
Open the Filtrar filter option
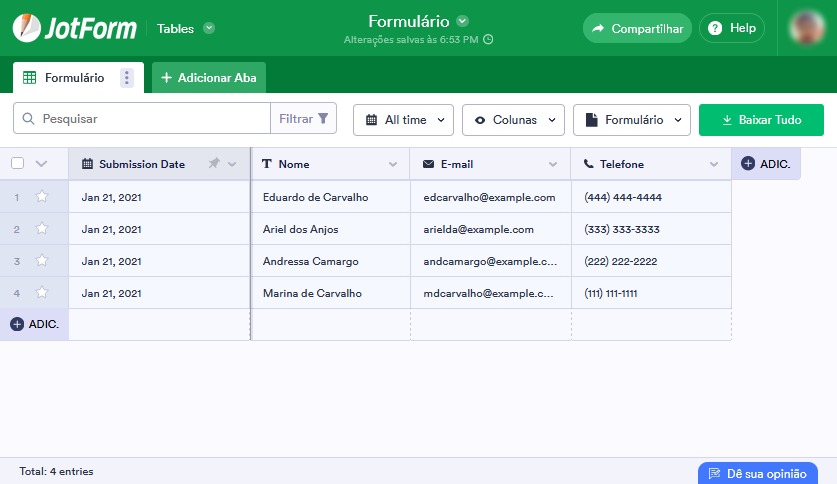(x=304, y=119)
